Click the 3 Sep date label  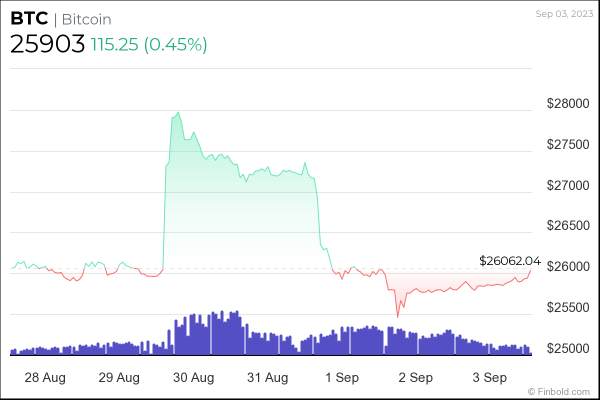click(489, 378)
